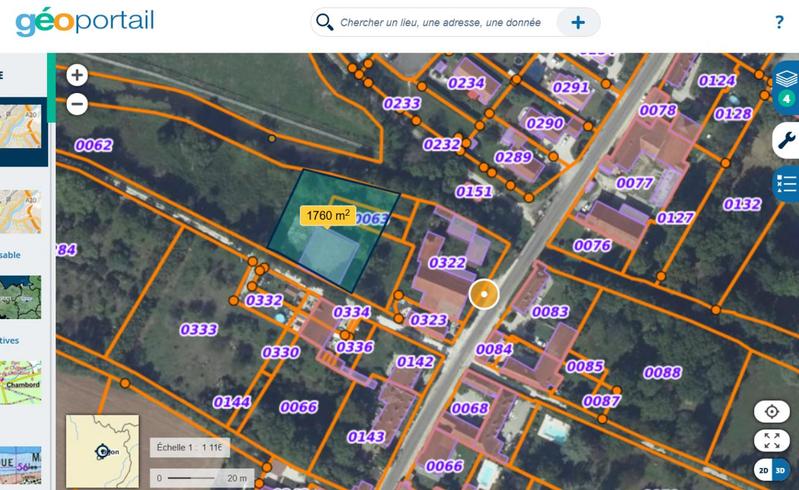This screenshot has width=799, height=490.
Task: Open the wrench tools panel
Action: (786, 142)
